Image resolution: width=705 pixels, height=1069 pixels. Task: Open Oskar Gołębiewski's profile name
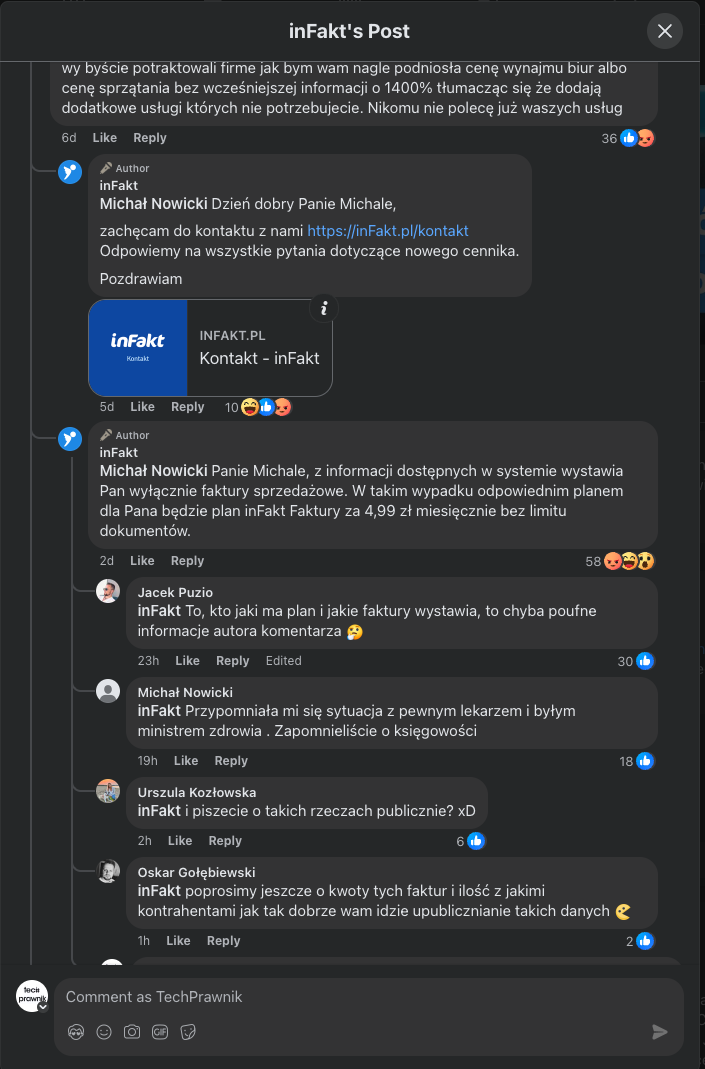tap(197, 872)
